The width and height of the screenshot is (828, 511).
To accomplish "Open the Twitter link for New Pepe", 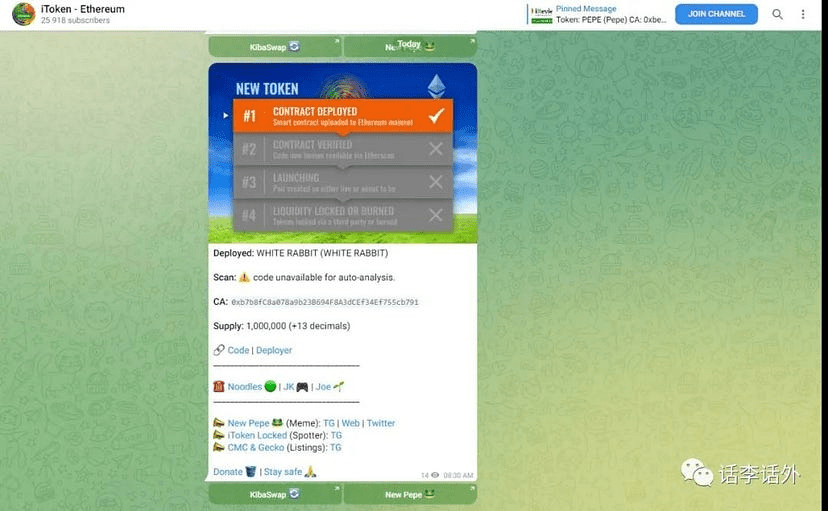I will point(381,423).
